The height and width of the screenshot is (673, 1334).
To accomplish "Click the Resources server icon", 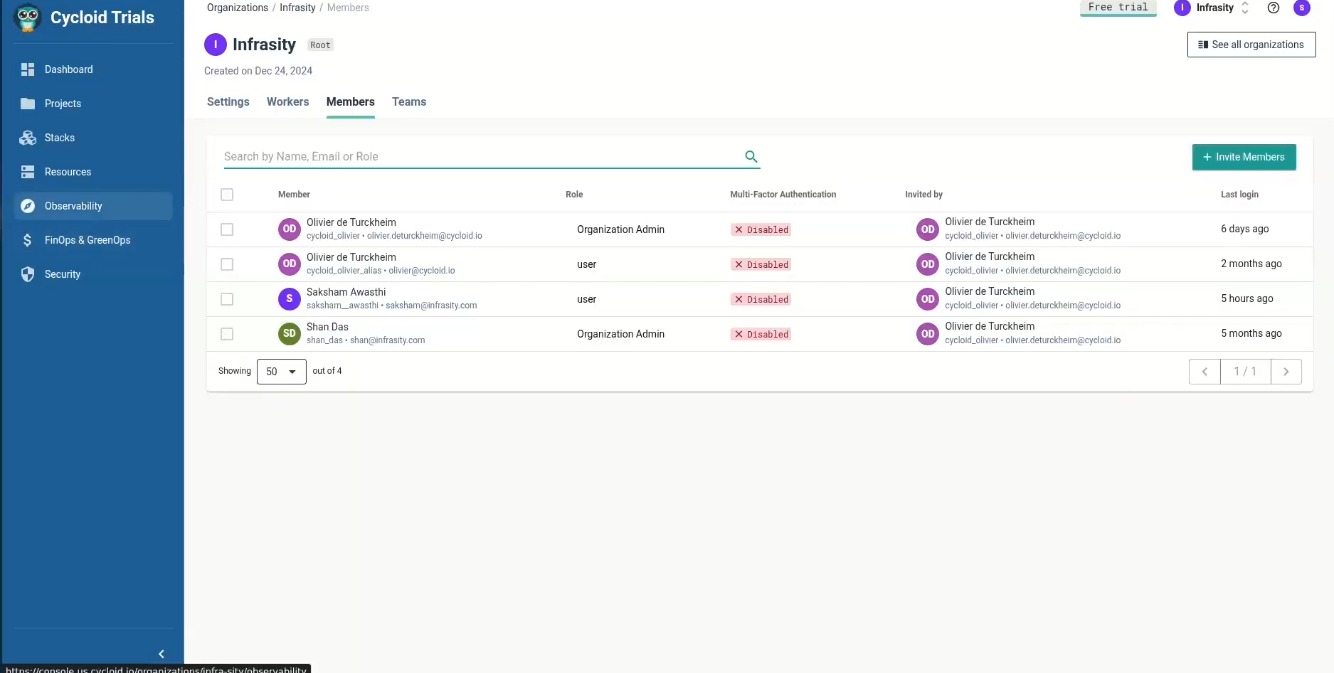I will coord(28,172).
